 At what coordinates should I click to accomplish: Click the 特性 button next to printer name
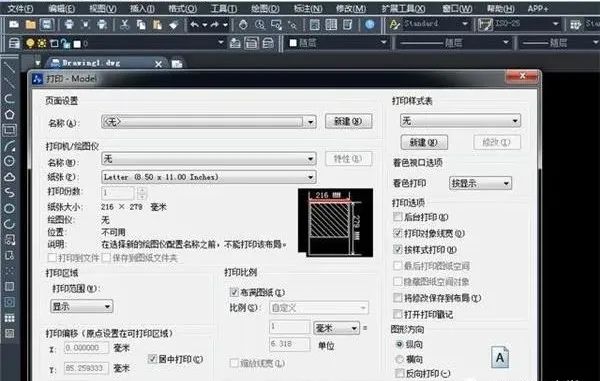348,158
